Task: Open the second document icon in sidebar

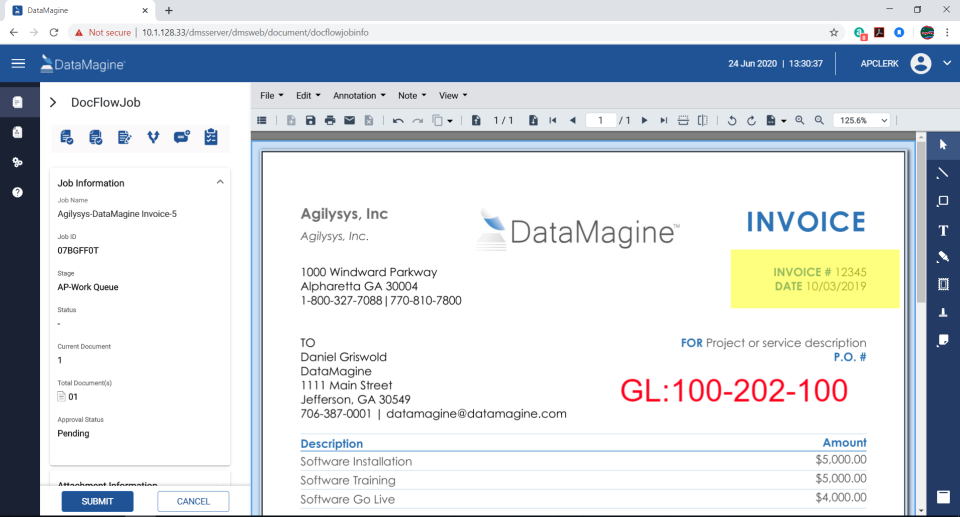Action: [x=18, y=132]
